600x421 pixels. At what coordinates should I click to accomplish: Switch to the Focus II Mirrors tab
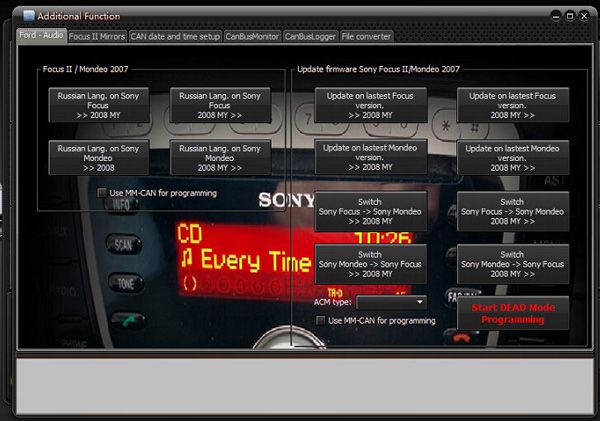[97, 36]
